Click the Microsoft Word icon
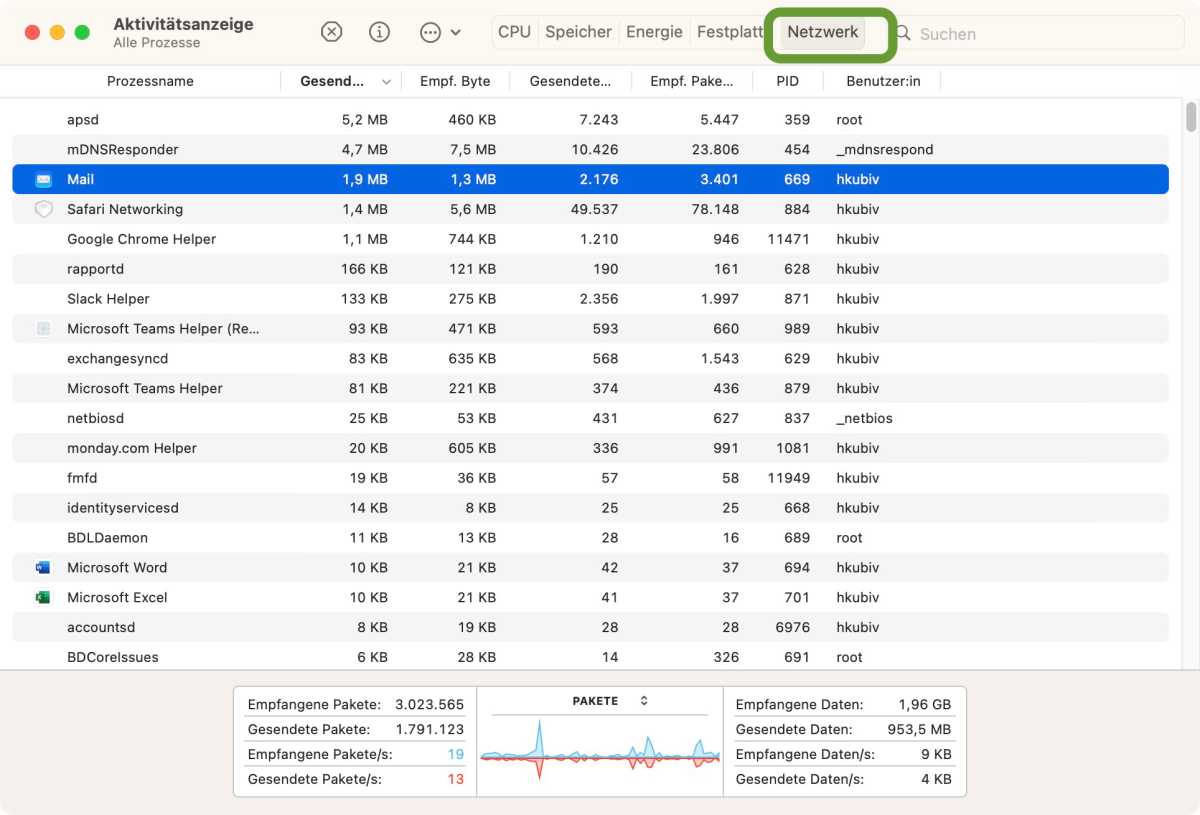1200x815 pixels. point(43,568)
